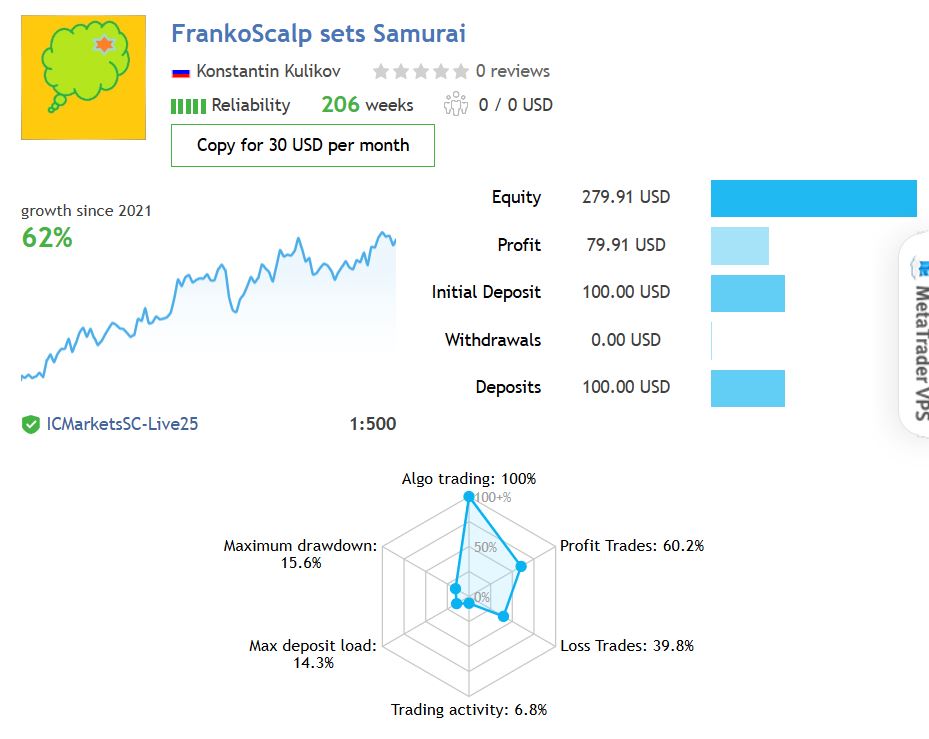Click the five-star rating icons
The image size is (929, 739).
(x=420, y=71)
